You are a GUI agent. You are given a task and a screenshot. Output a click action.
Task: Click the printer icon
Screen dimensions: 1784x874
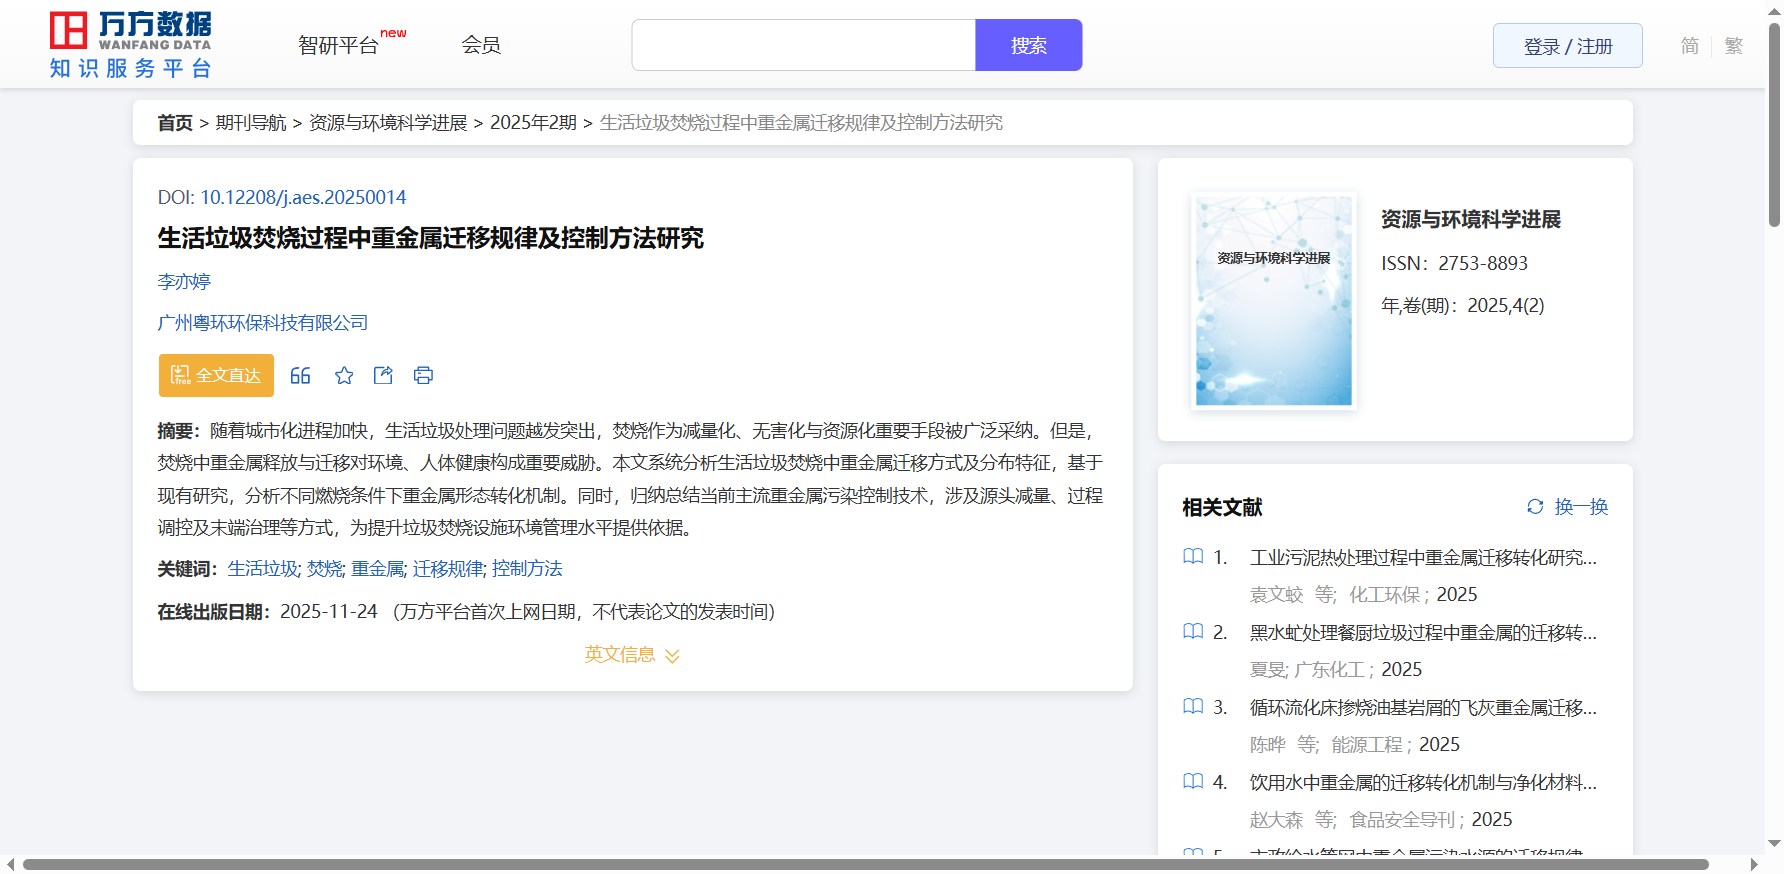423,376
